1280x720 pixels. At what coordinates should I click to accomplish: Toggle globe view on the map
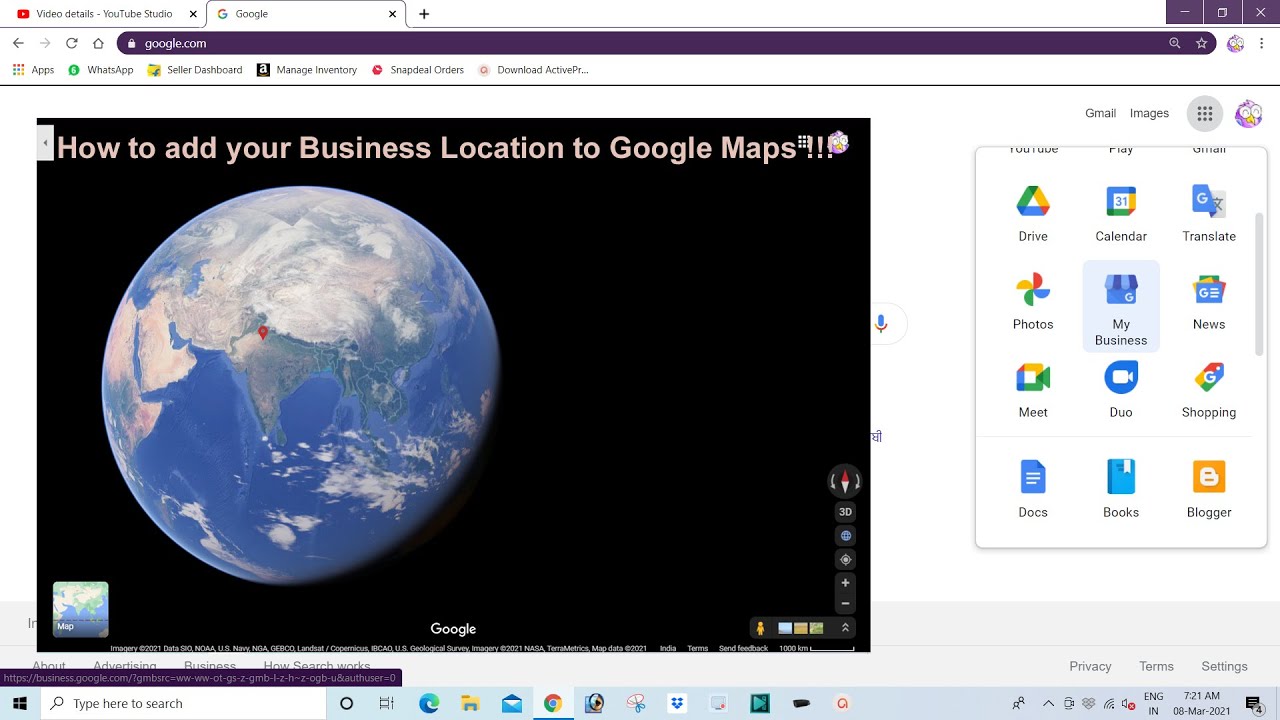tap(845, 536)
